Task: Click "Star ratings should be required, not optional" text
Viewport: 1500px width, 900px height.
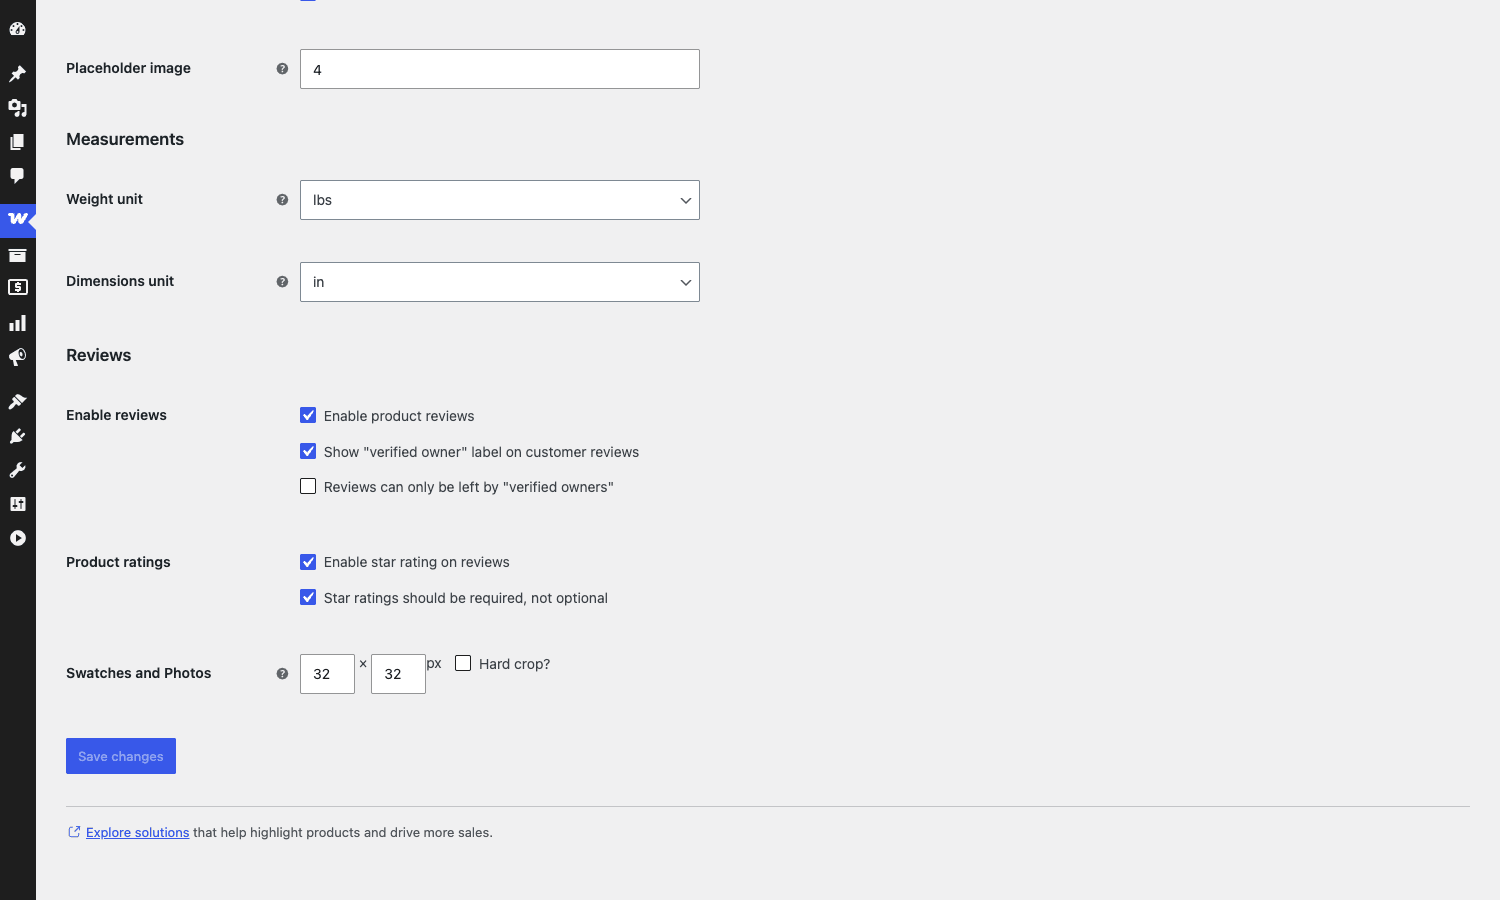Action: tap(466, 598)
